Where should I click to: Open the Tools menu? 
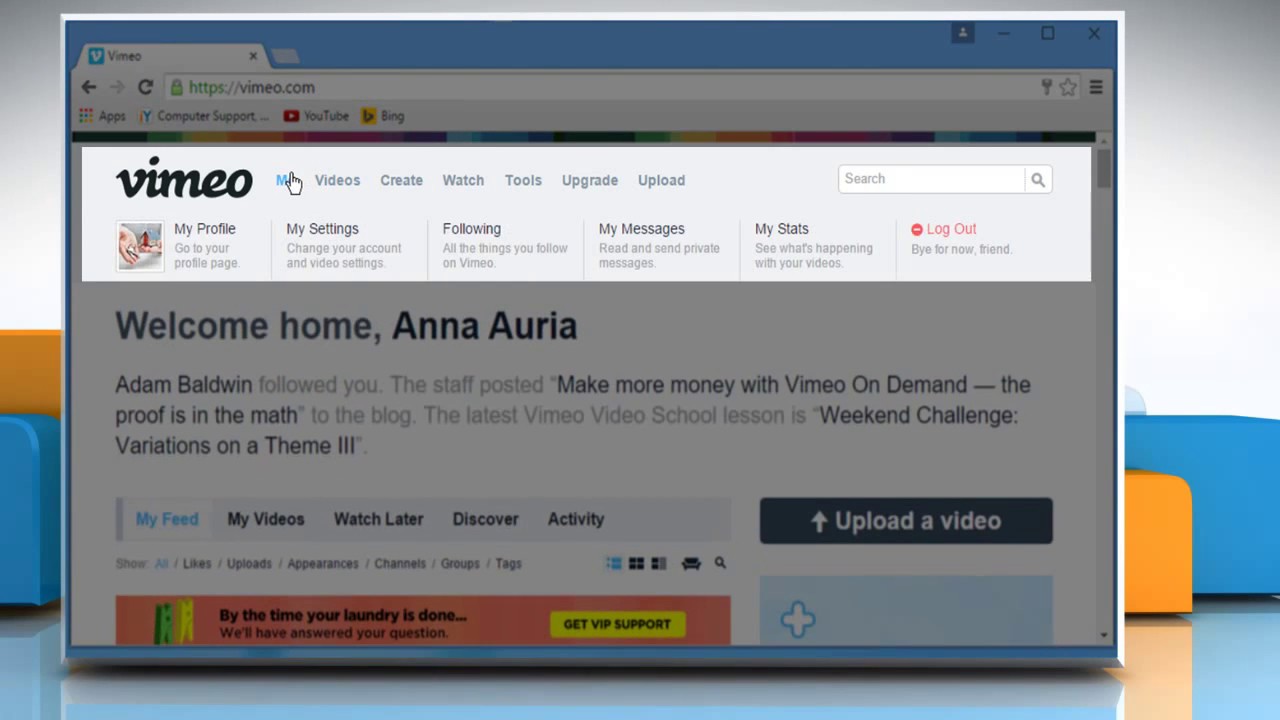(523, 180)
